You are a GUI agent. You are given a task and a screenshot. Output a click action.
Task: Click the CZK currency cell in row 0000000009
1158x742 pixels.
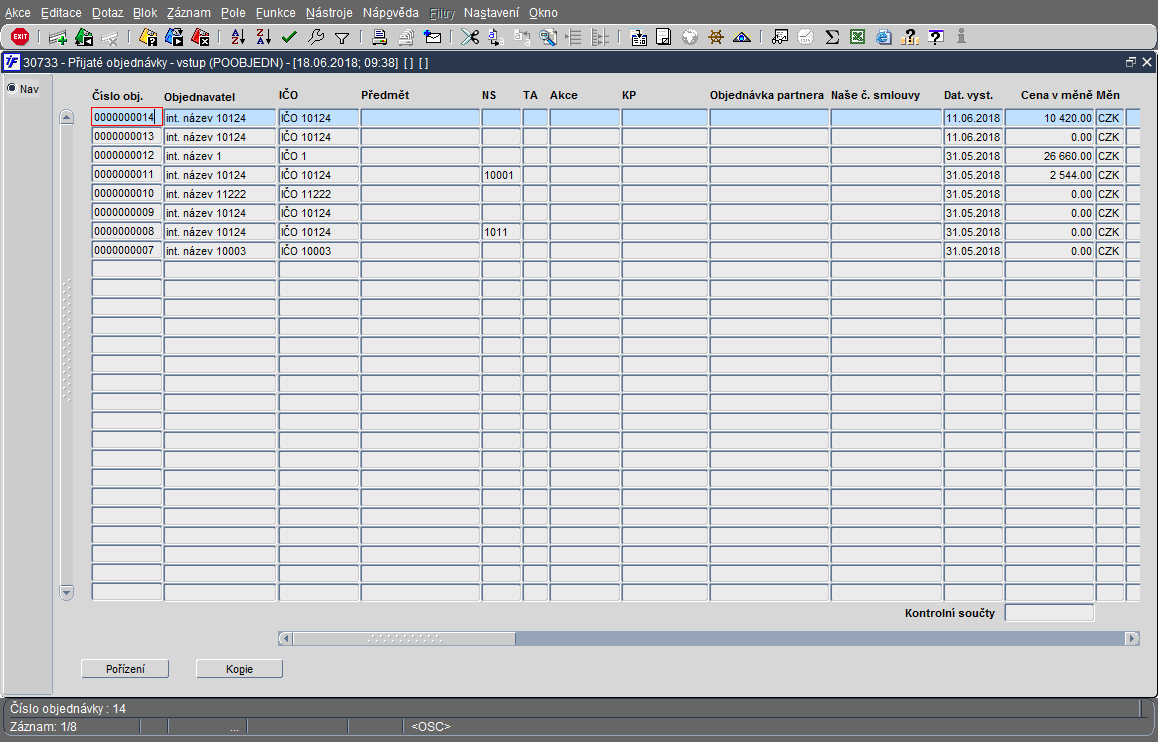coord(1109,213)
